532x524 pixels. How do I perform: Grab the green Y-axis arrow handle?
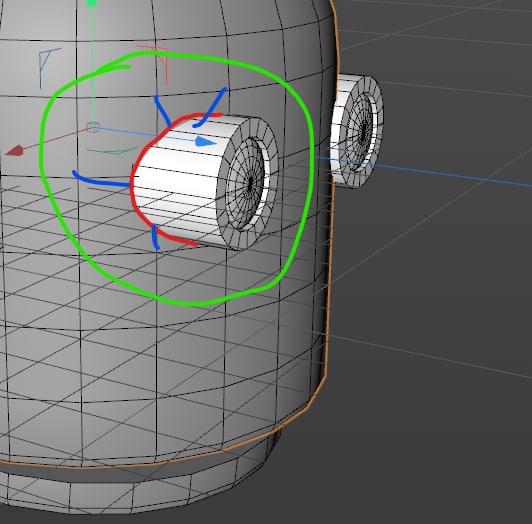pyautogui.click(x=92, y=3)
